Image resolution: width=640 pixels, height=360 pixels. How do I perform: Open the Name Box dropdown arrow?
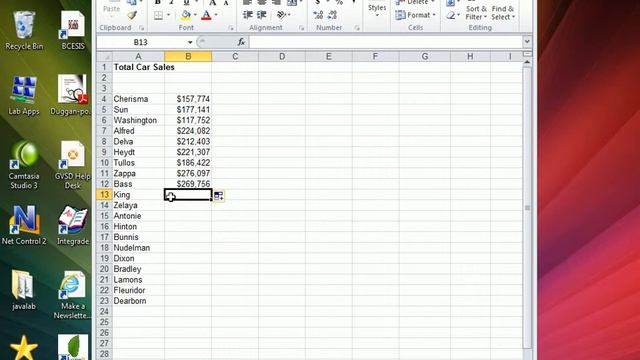click(x=190, y=42)
